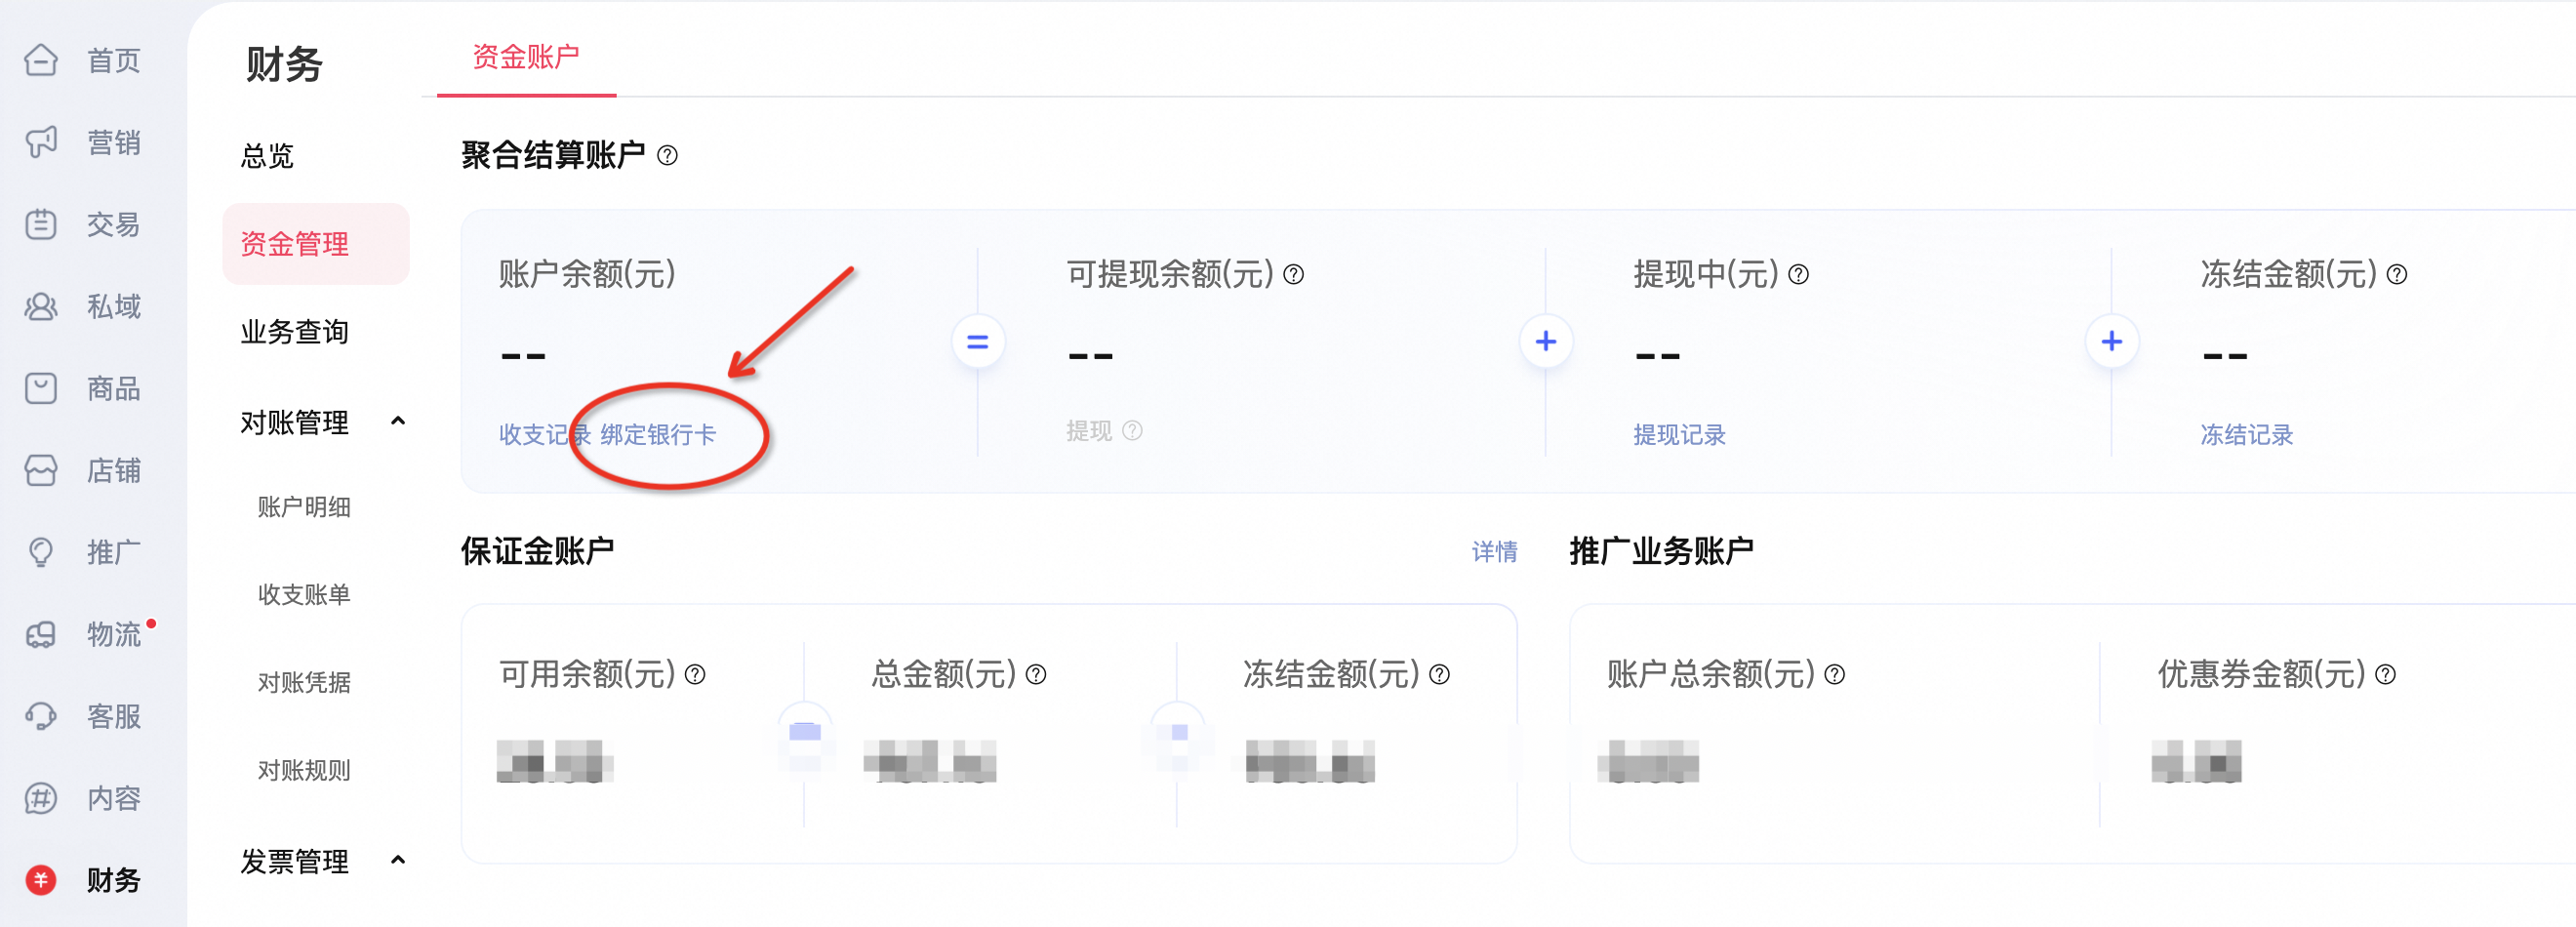Click the home (首页) house icon
This screenshot has width=2576, height=927.
41,60
